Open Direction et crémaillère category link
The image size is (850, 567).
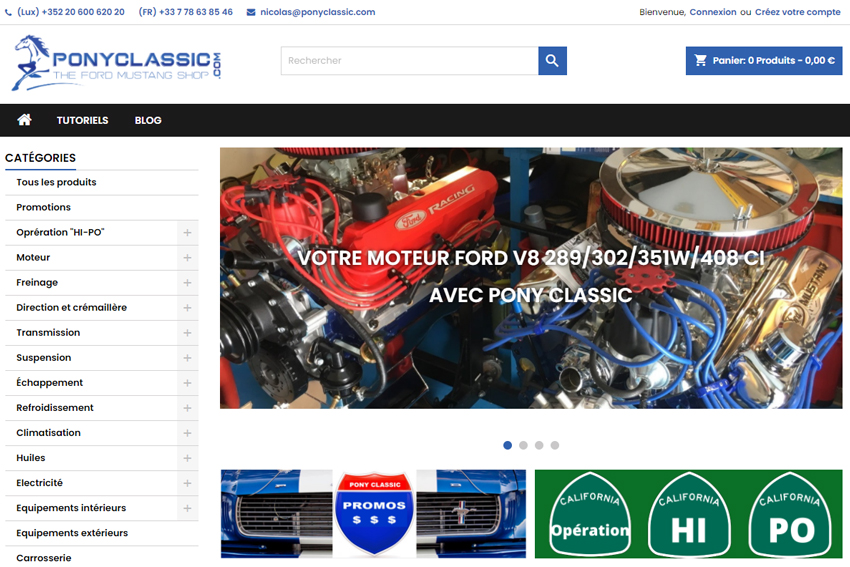[x=72, y=307]
